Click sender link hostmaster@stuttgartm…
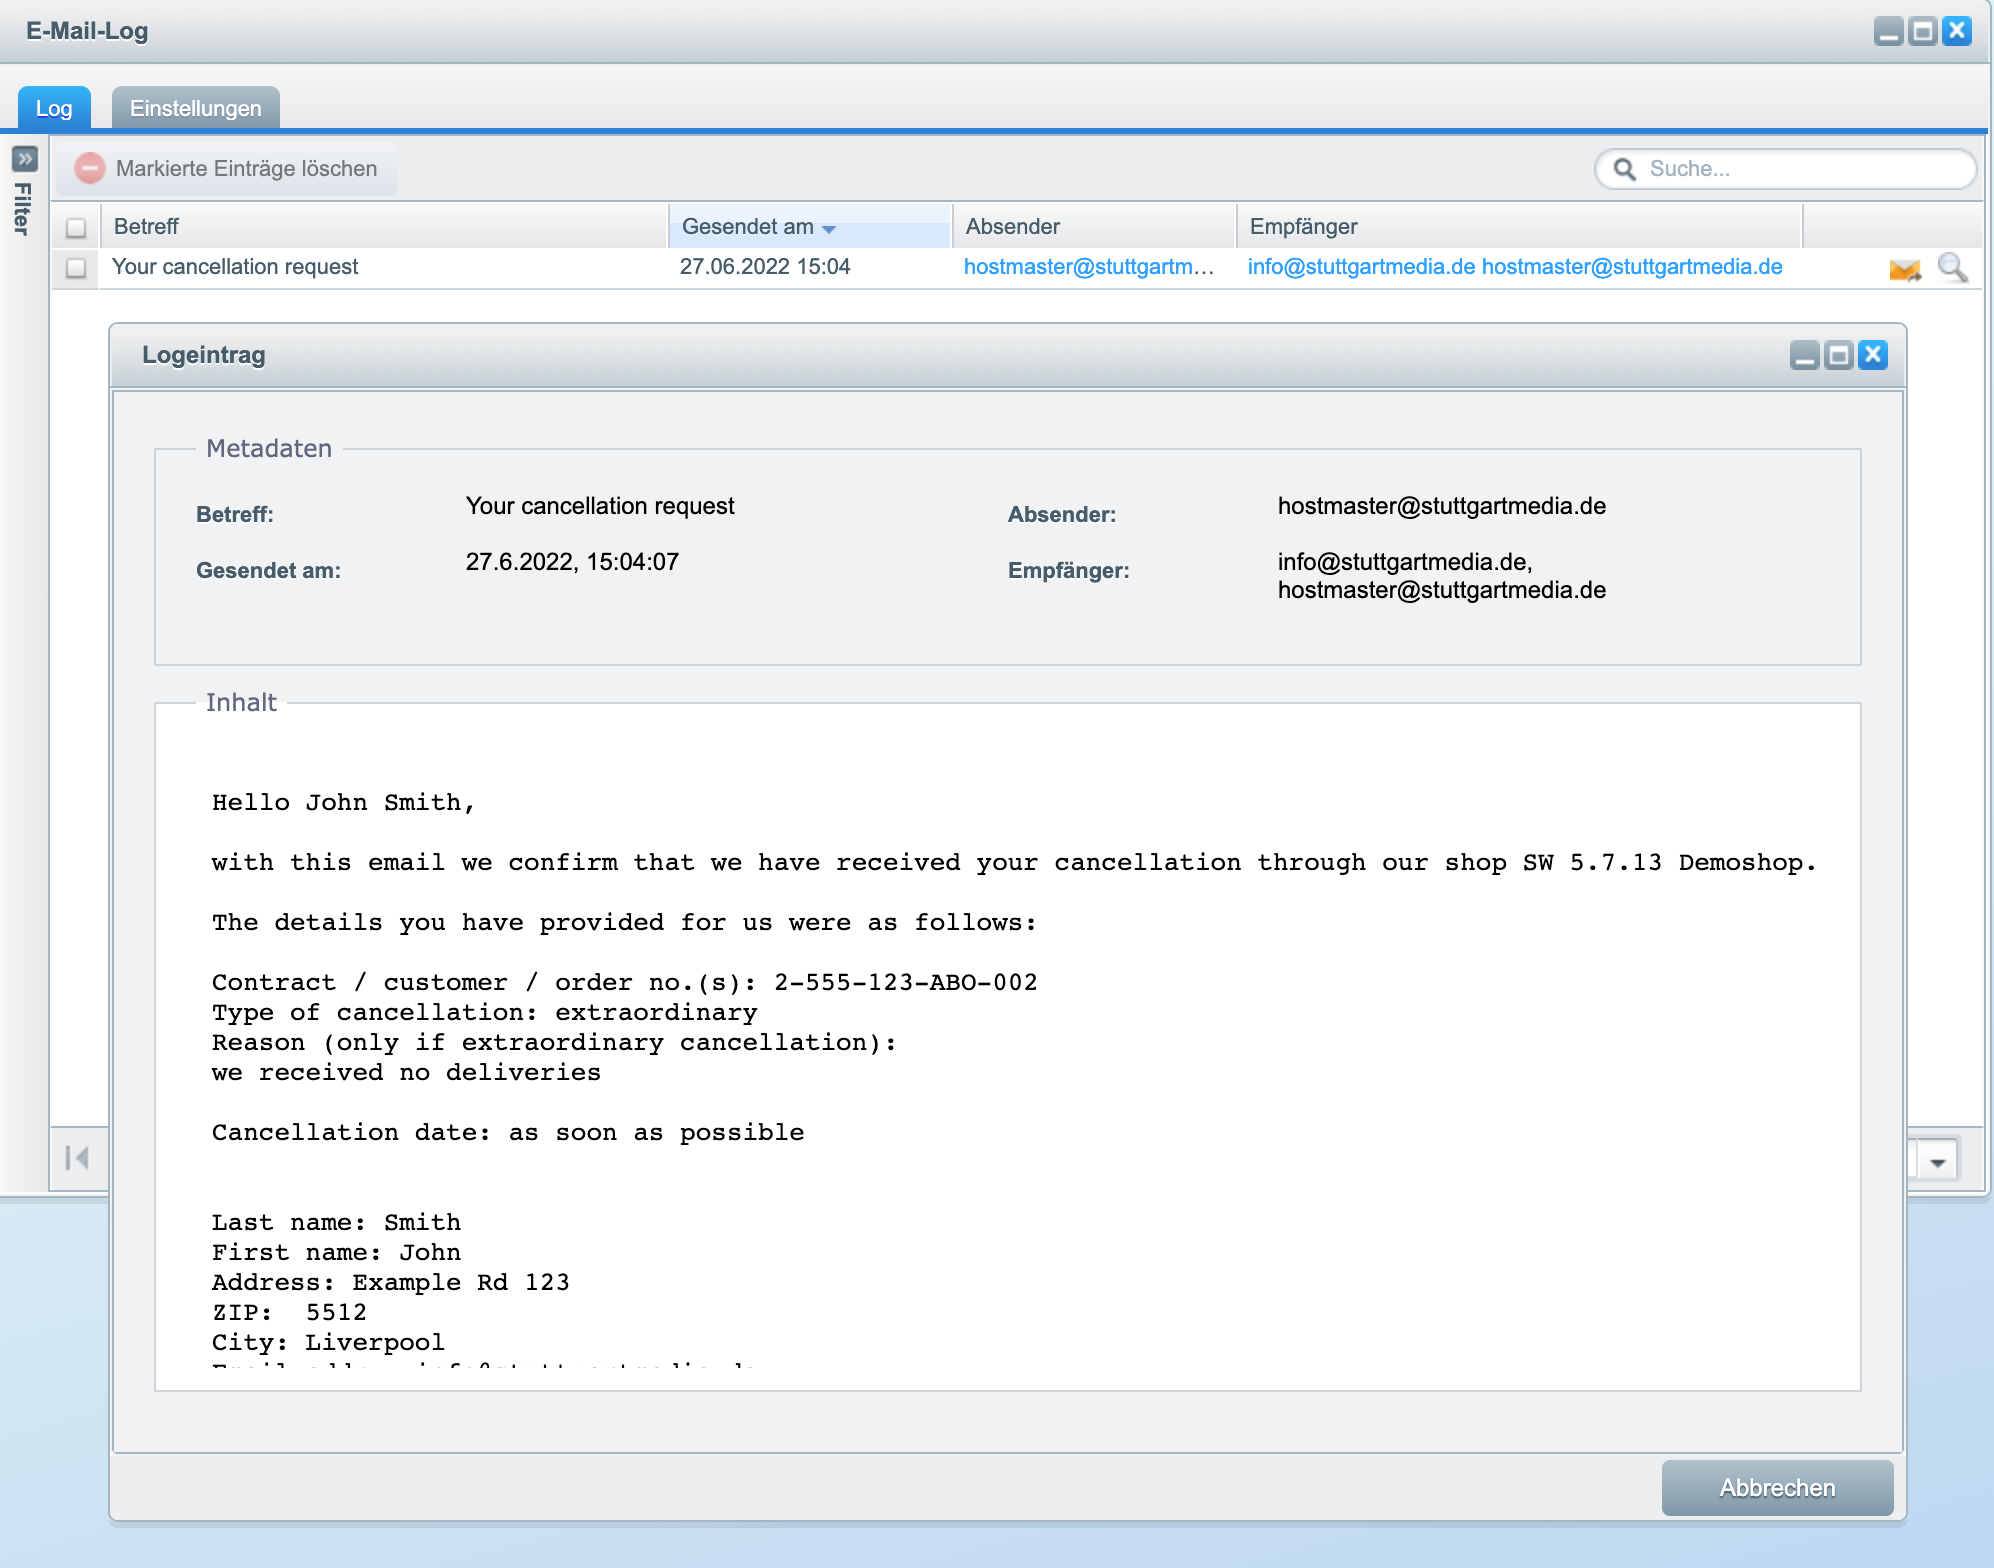Screen dimensions: 1994x1568 pyautogui.click(x=1089, y=267)
